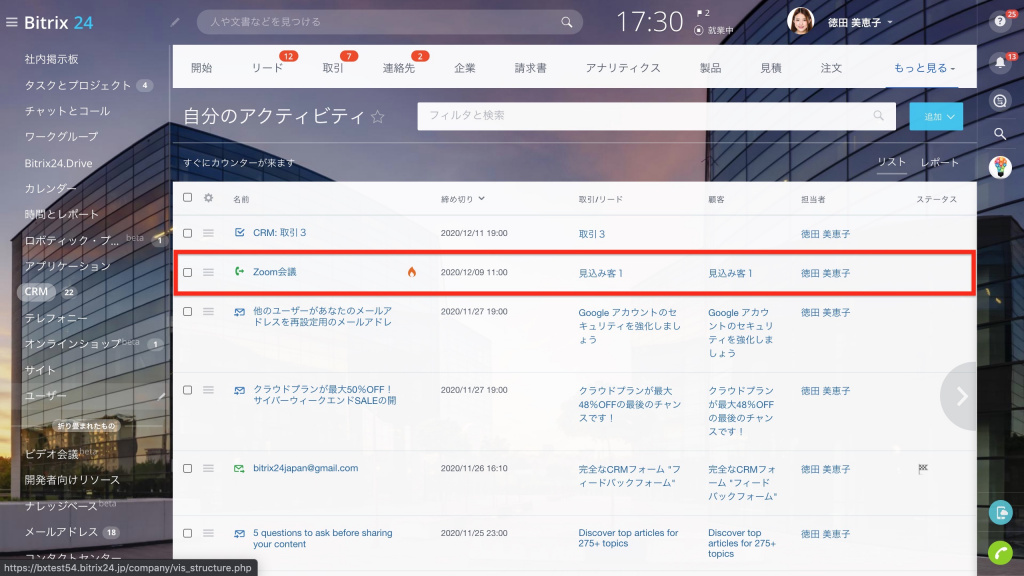Expand the 折り畳まれたもの sidebar section
This screenshot has height=576, width=1024.
coord(86,426)
